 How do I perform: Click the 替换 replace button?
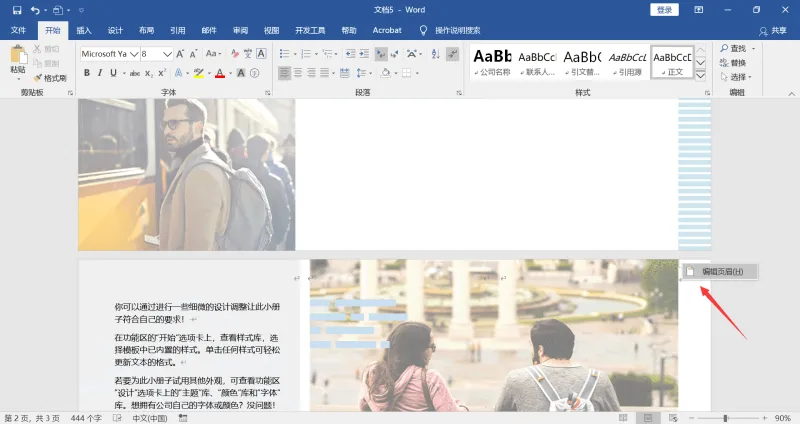click(x=733, y=63)
